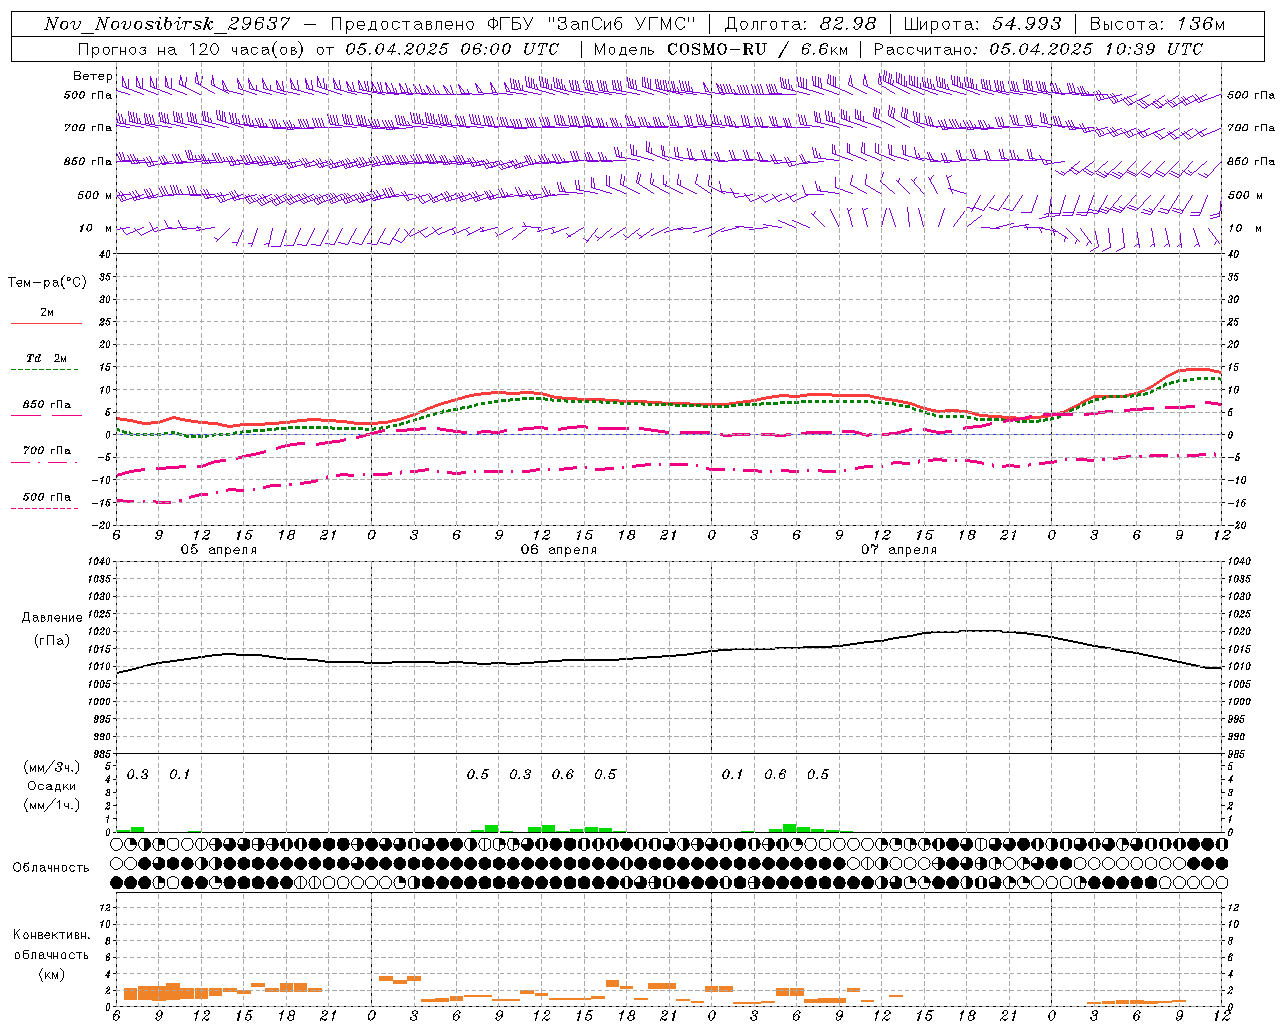1280x1024 pixels.
Task: Click the Тем-ра(°C) chart label
Action: point(47,283)
